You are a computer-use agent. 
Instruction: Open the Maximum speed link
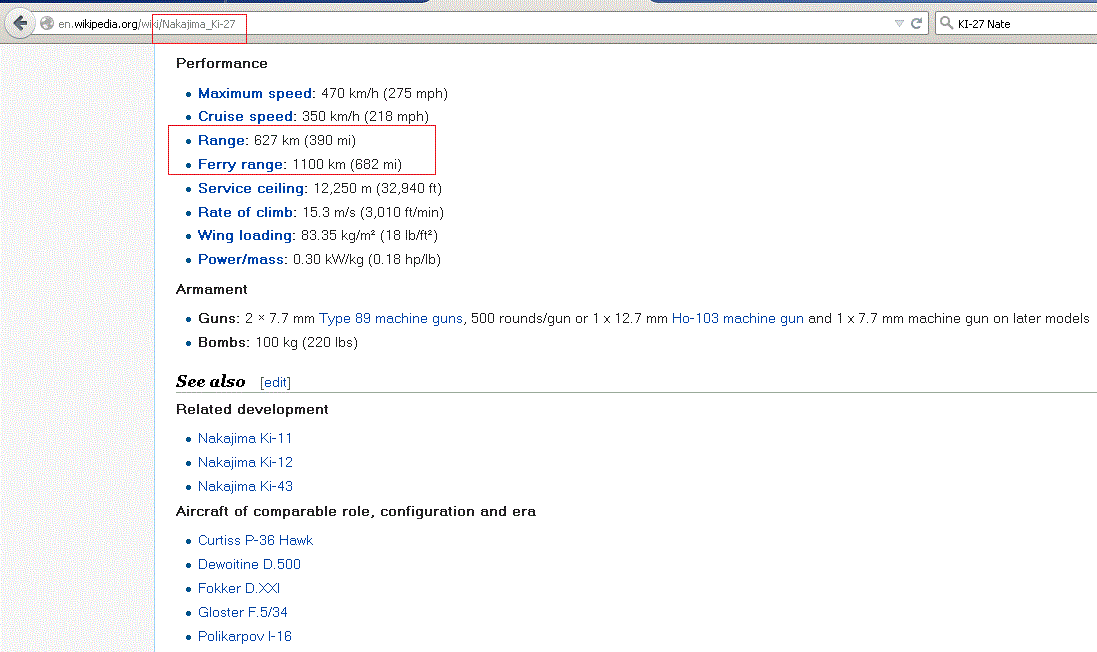pyautogui.click(x=255, y=94)
